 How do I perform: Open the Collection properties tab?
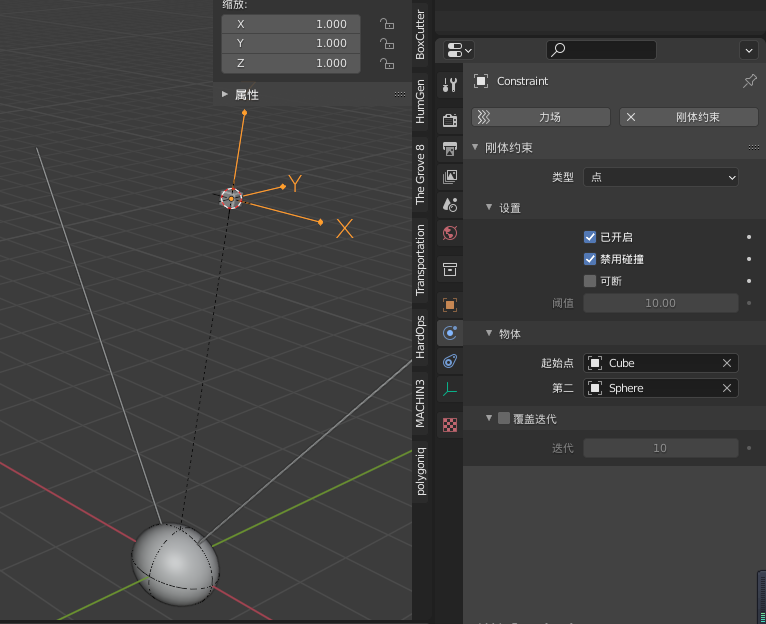tap(449, 269)
